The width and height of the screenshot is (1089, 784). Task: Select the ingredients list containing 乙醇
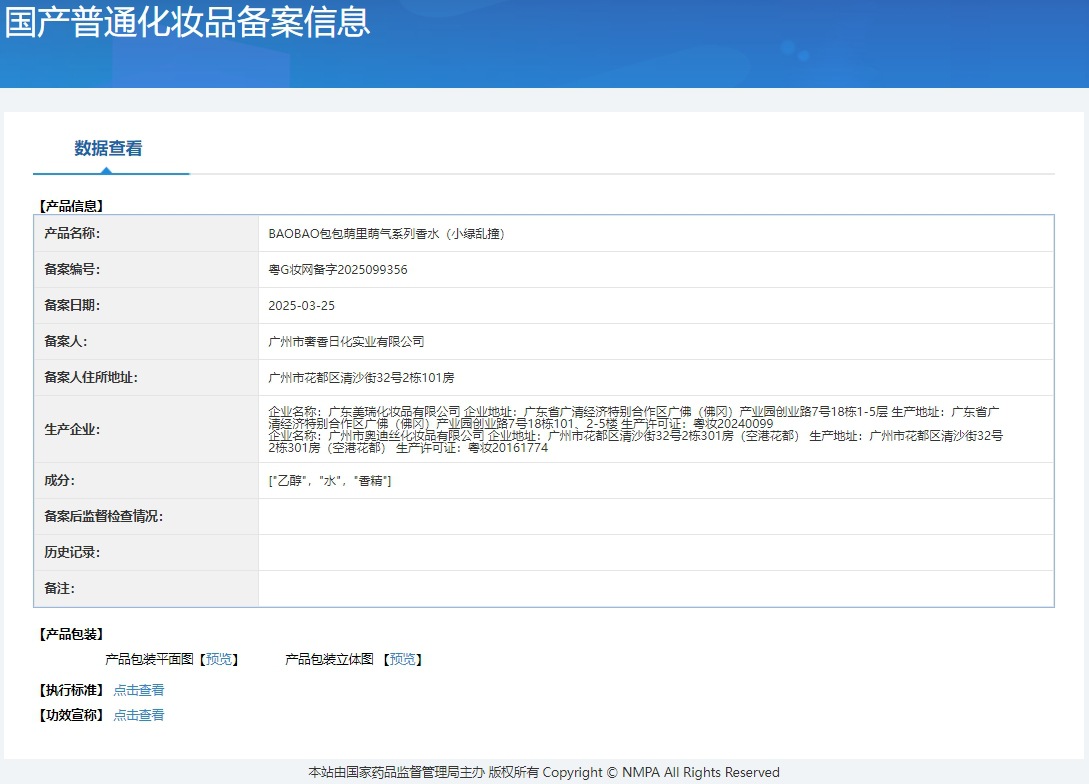(x=330, y=481)
